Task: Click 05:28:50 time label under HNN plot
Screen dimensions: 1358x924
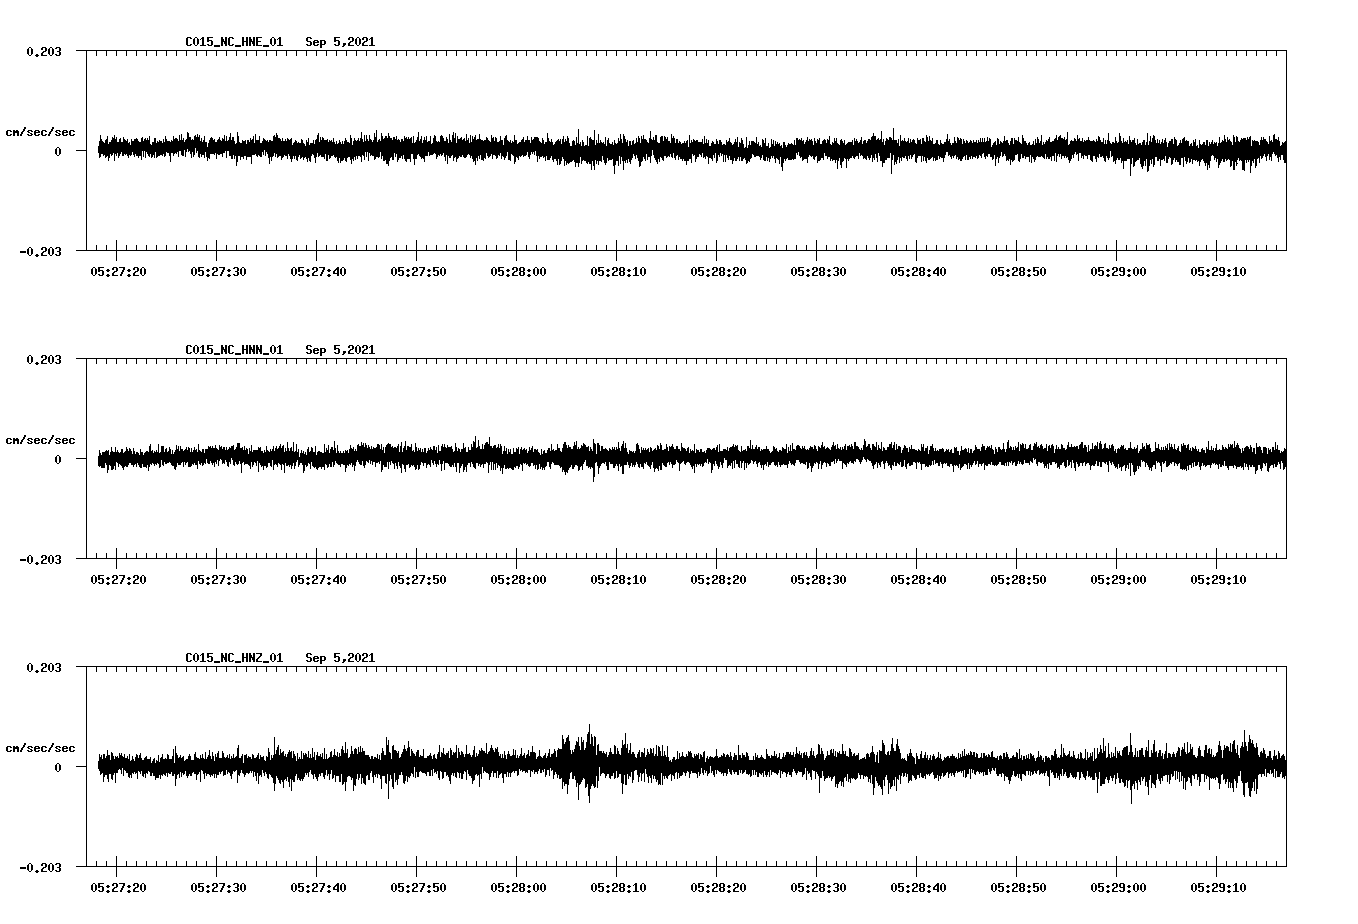Action: click(x=1018, y=579)
